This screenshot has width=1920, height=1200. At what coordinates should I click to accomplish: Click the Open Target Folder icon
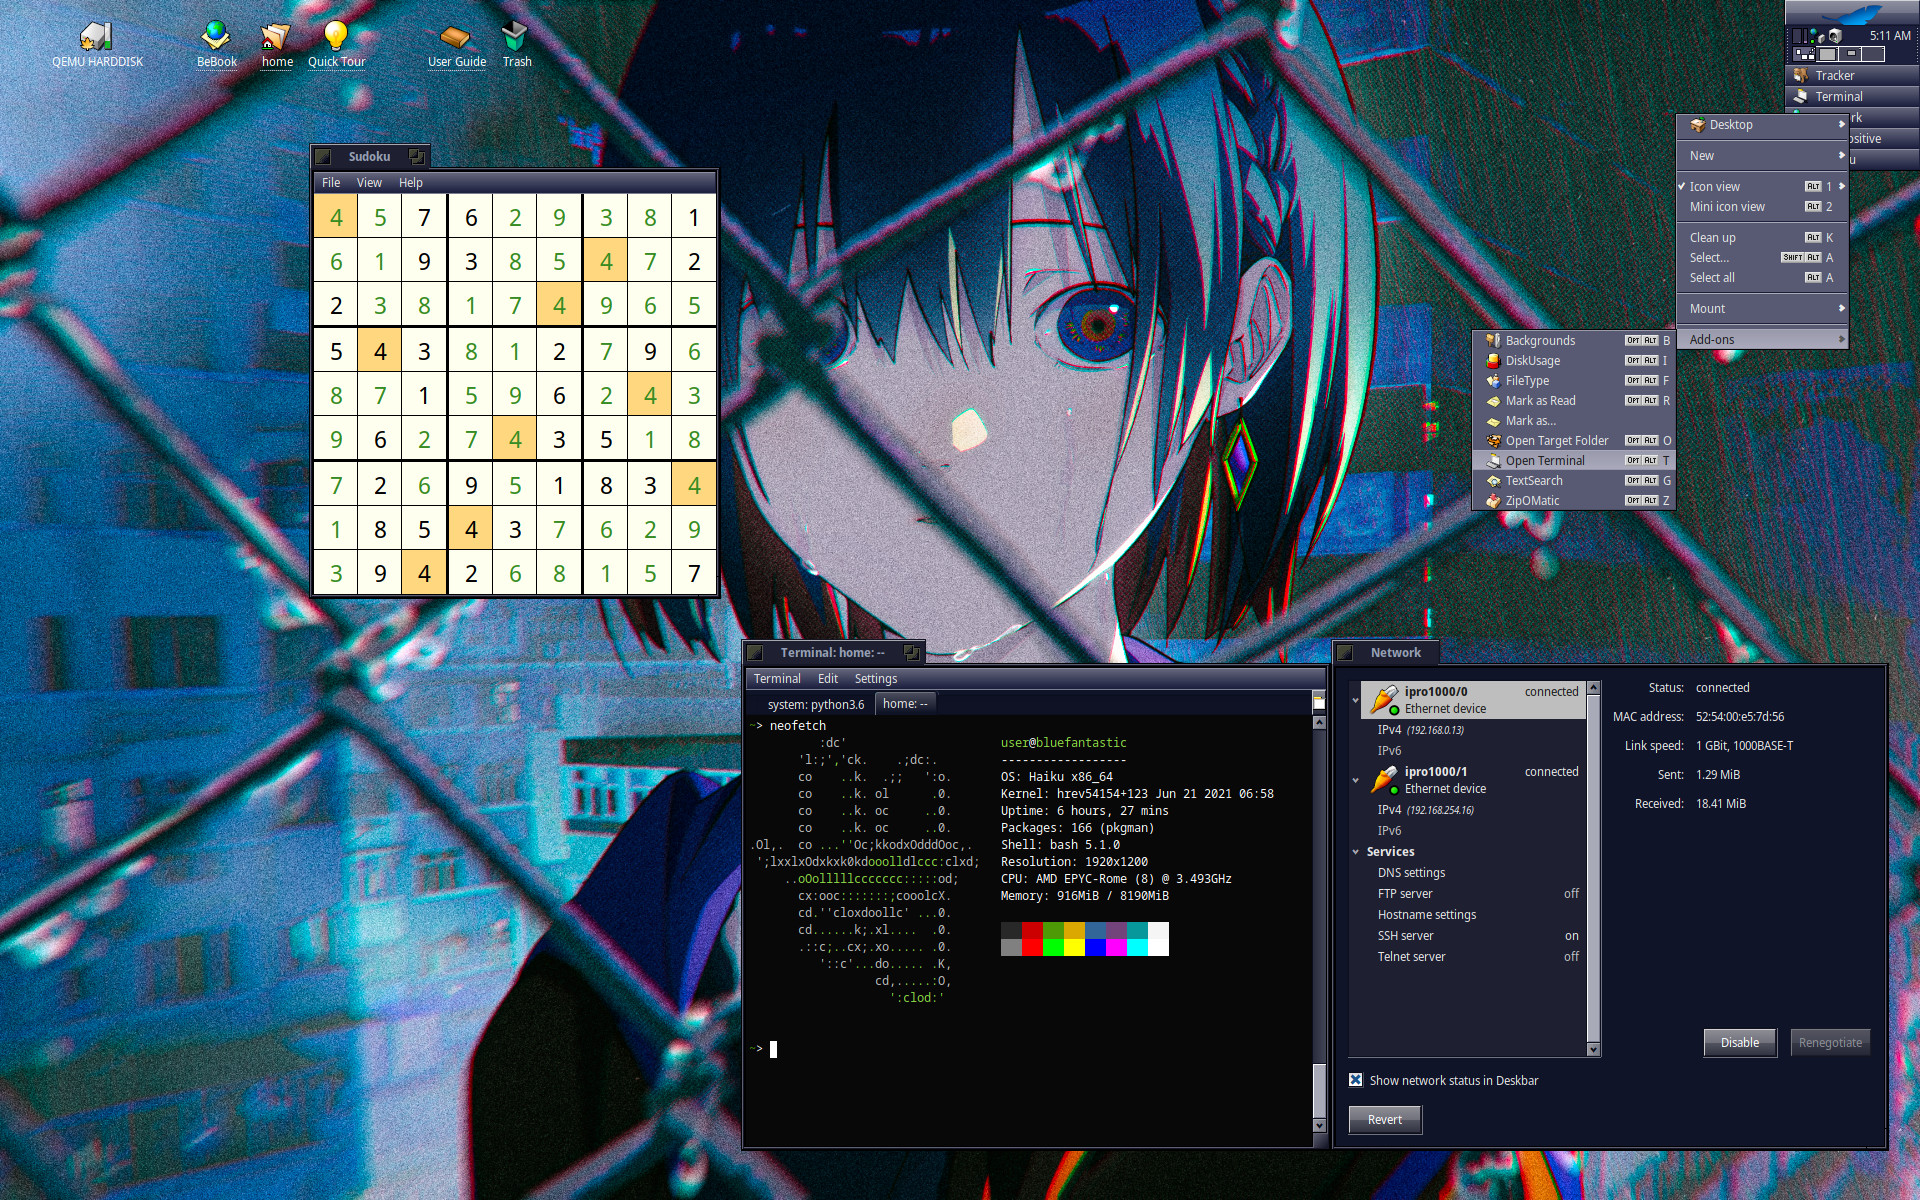pyautogui.click(x=1493, y=440)
